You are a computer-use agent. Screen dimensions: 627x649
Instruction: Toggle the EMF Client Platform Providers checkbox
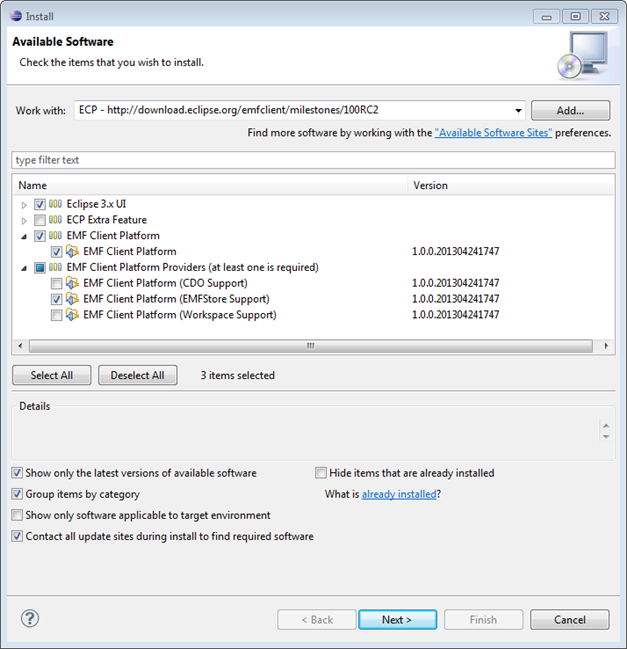pyautogui.click(x=40, y=268)
